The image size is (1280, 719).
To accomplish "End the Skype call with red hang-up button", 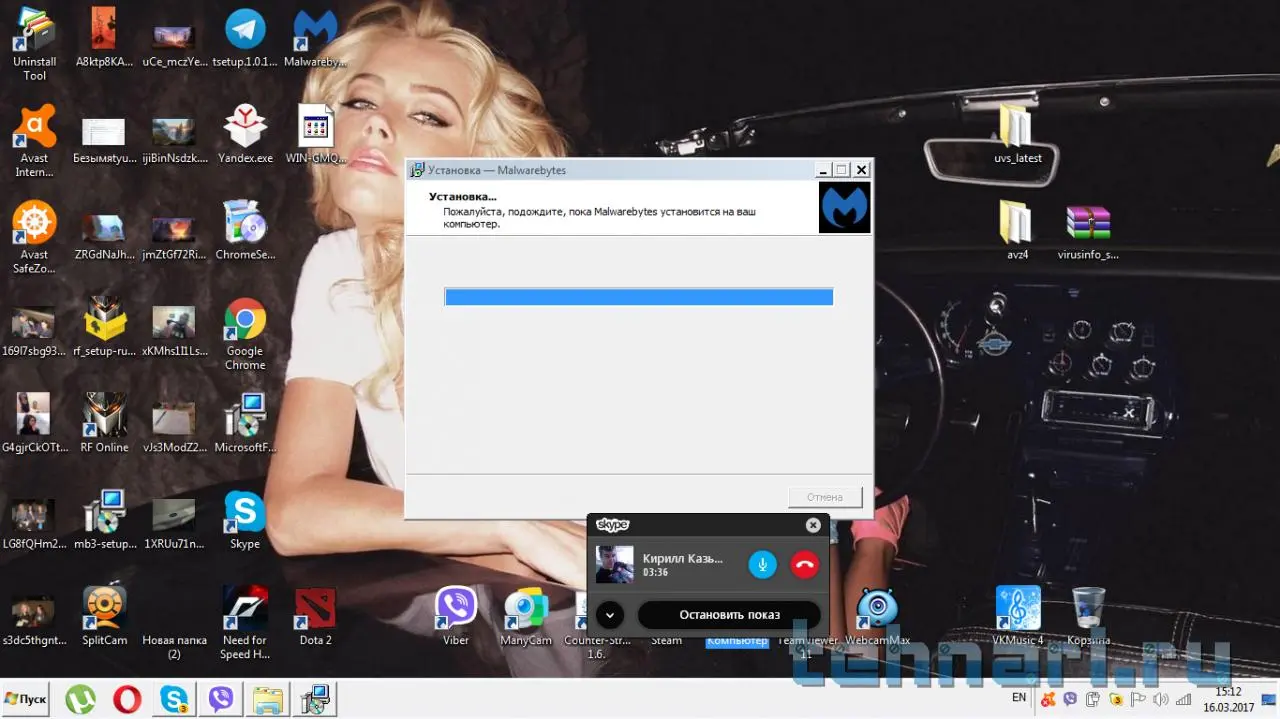I will click(x=804, y=564).
